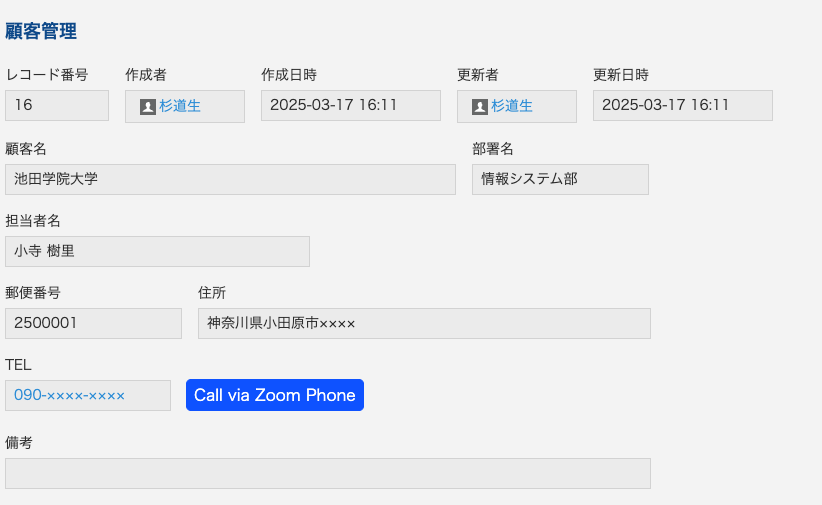The image size is (822, 505).
Task: Click the empty 備考 notes field
Action: [328, 474]
